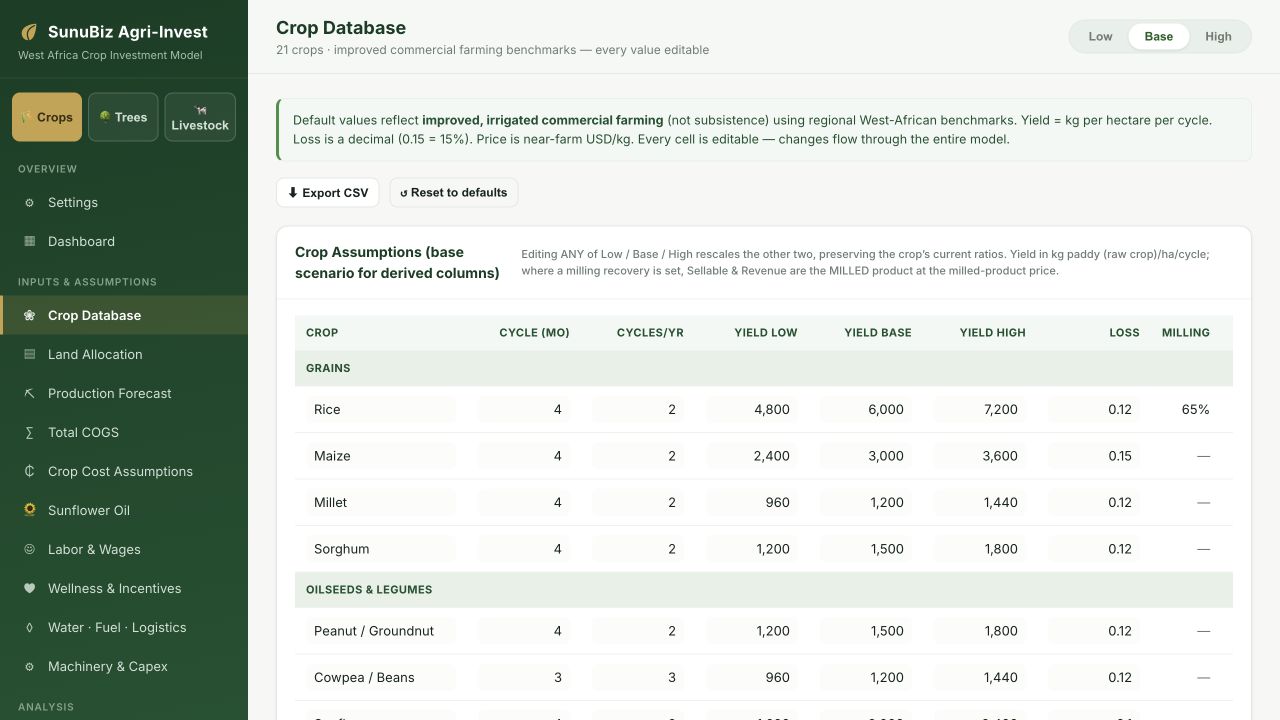Edit Sorghum cycle months field
The width and height of the screenshot is (1280, 720).
coord(524,549)
